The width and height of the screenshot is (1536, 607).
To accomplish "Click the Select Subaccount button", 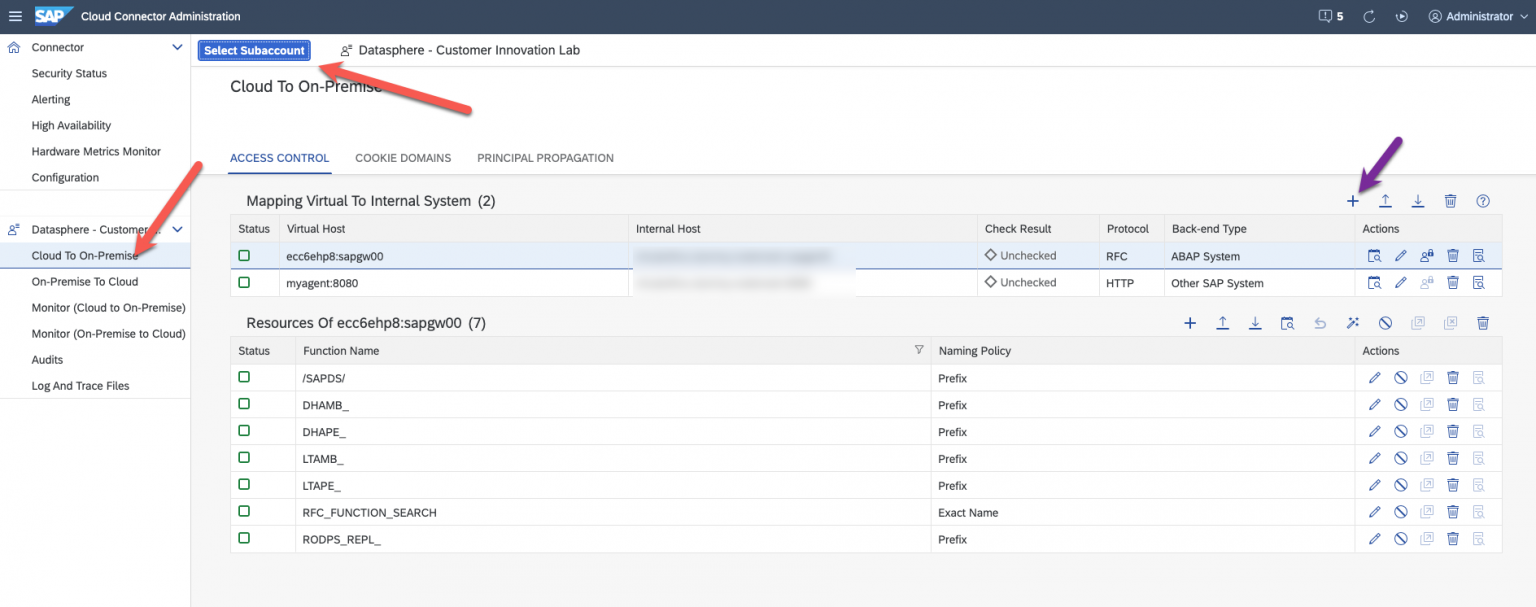I will click(254, 50).
